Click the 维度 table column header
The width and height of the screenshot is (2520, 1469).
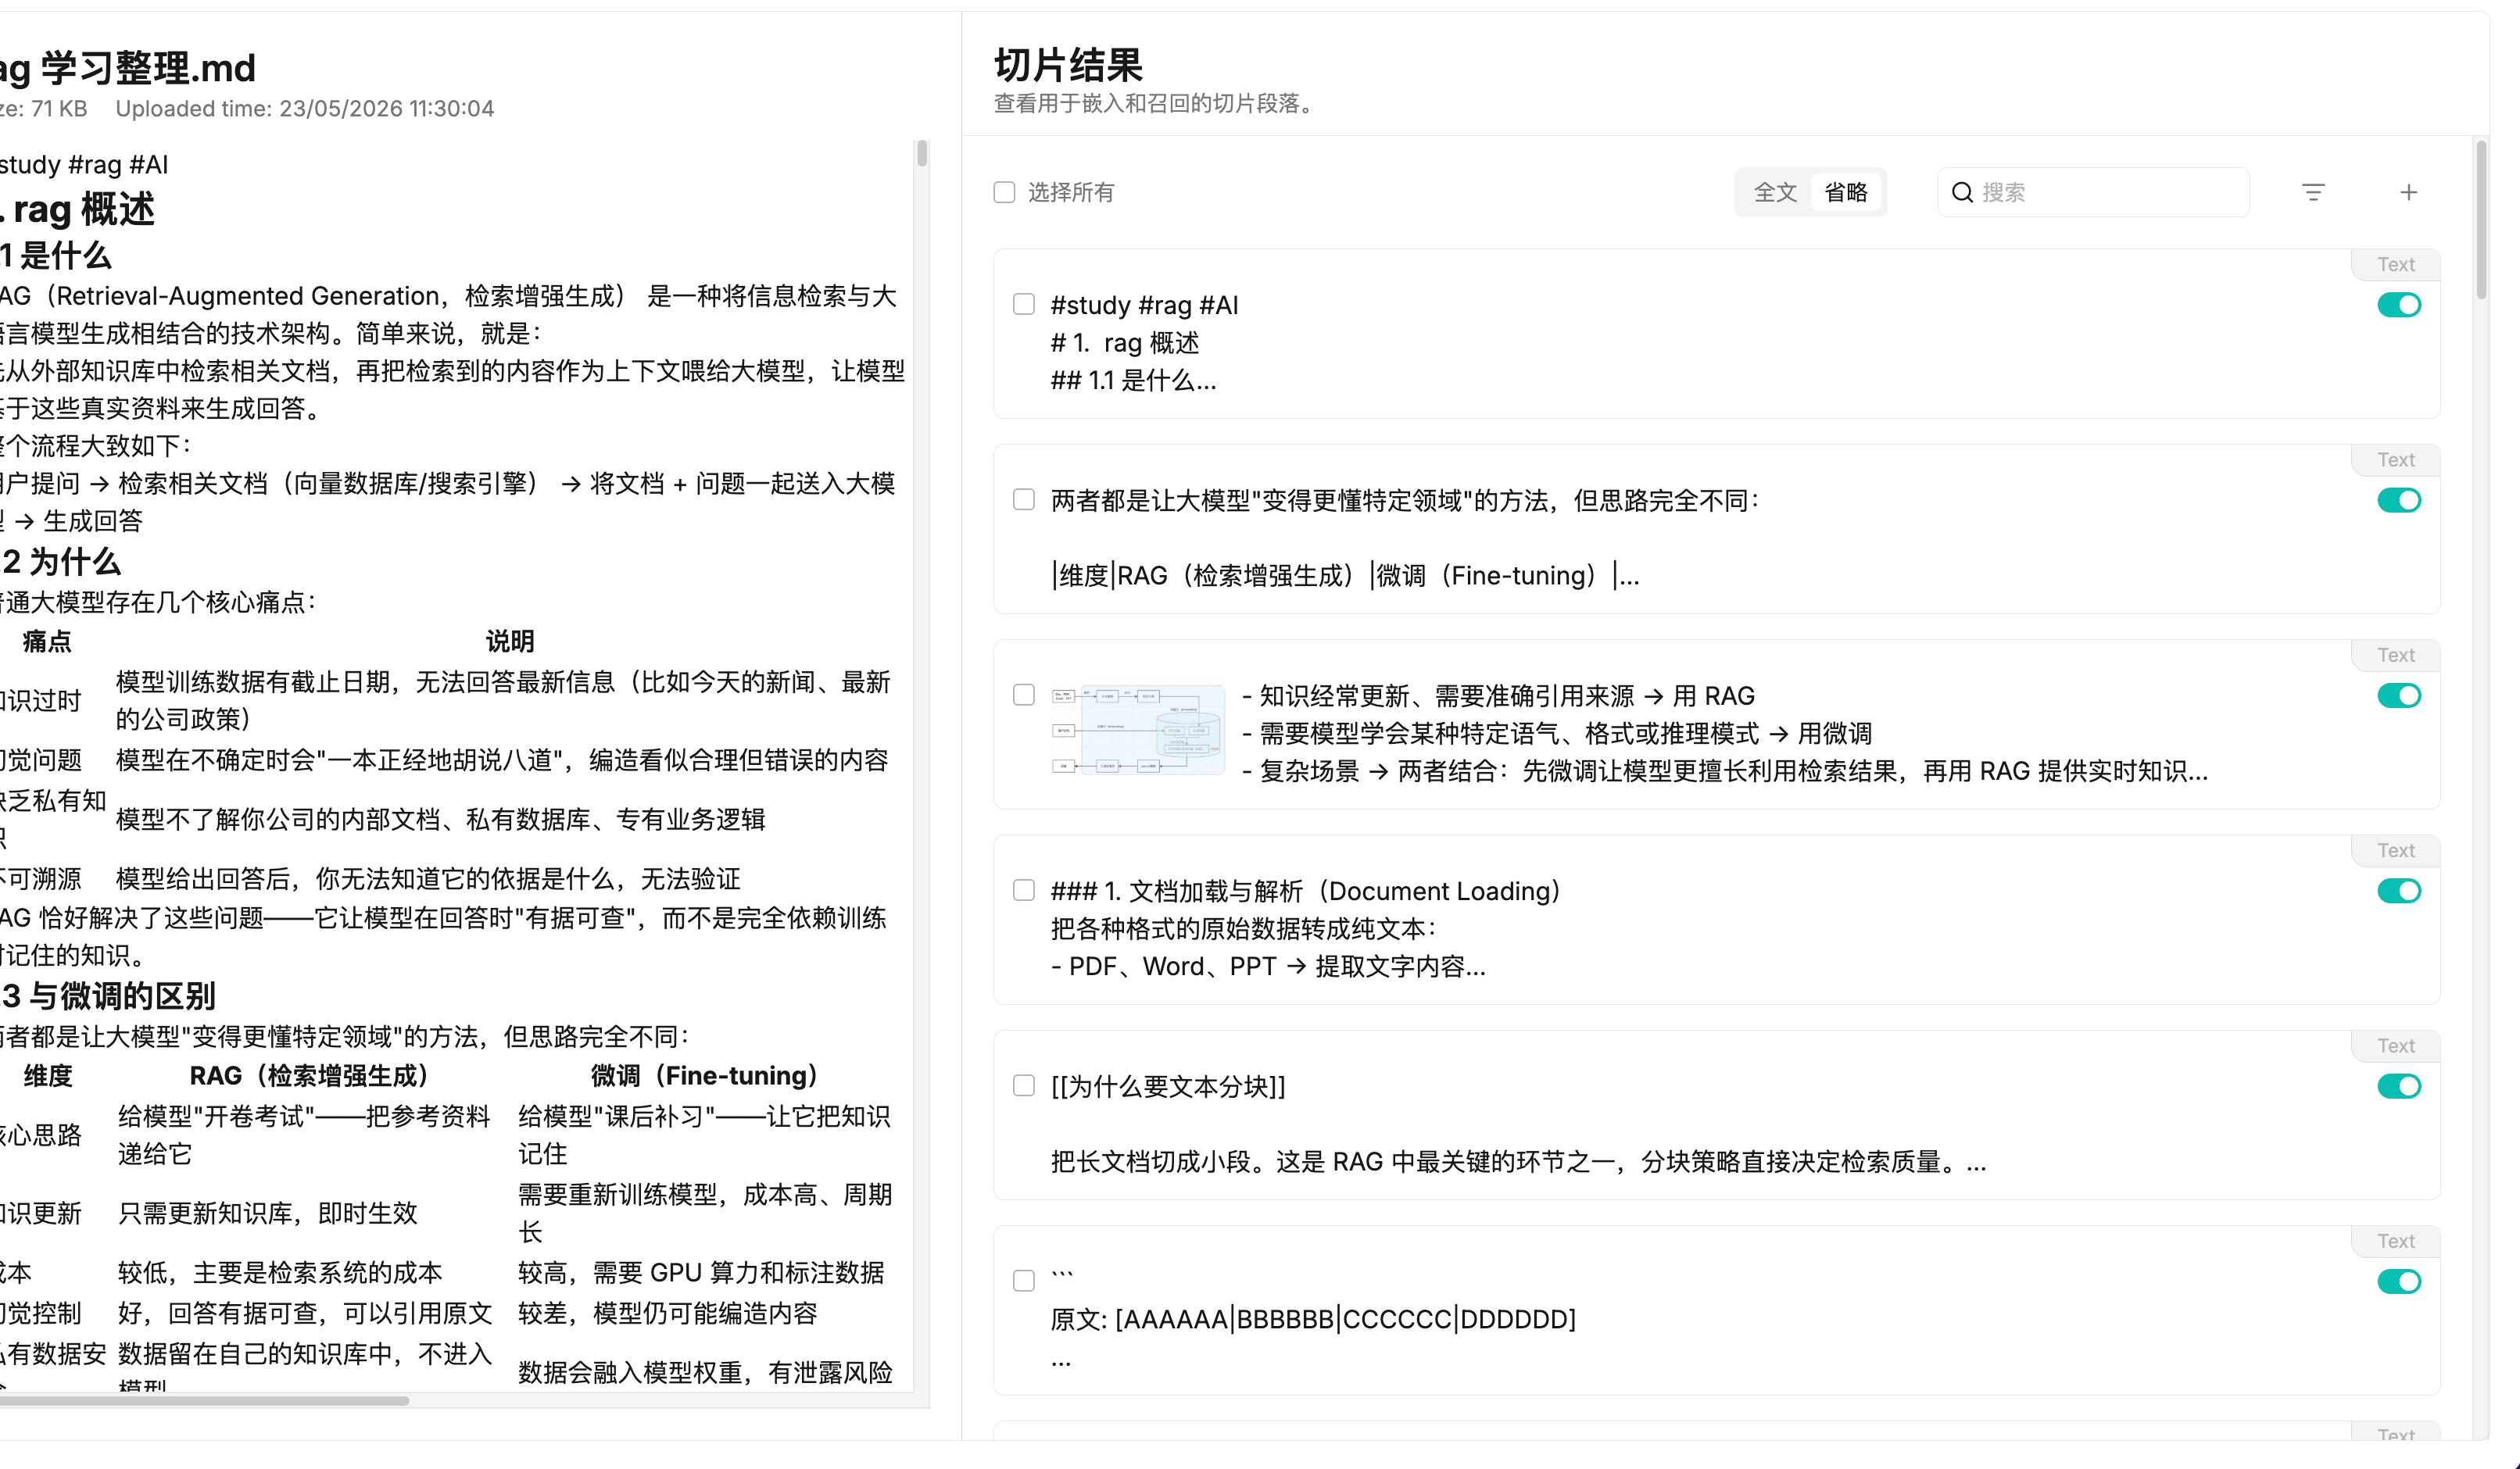pyautogui.click(x=48, y=1076)
